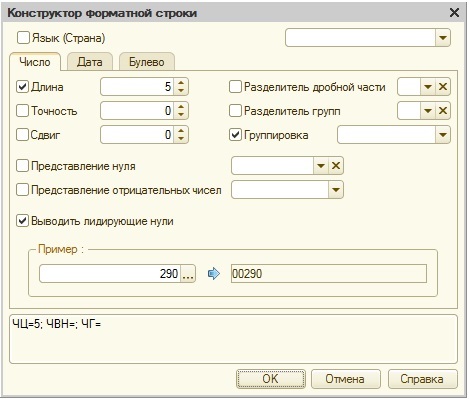469x399 pixels.
Task: Clear the Представление нуля field with X
Action: pyautogui.click(x=336, y=166)
